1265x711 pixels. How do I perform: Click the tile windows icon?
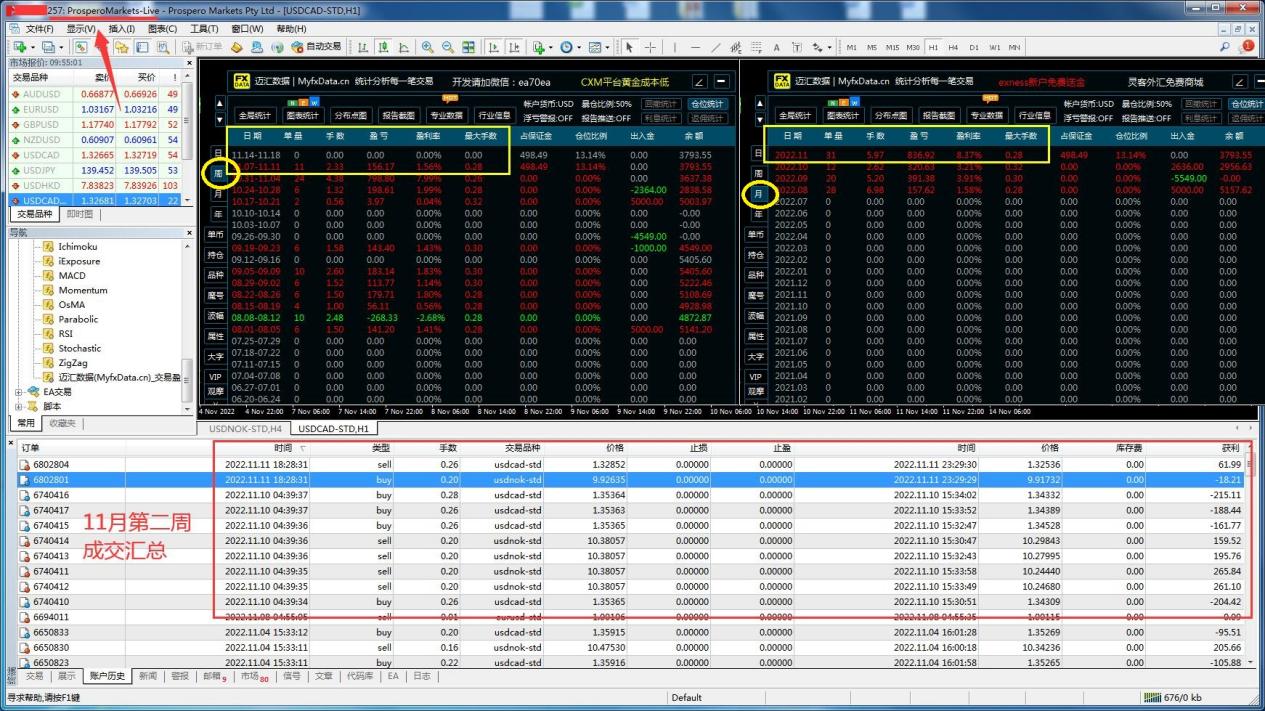(x=469, y=47)
